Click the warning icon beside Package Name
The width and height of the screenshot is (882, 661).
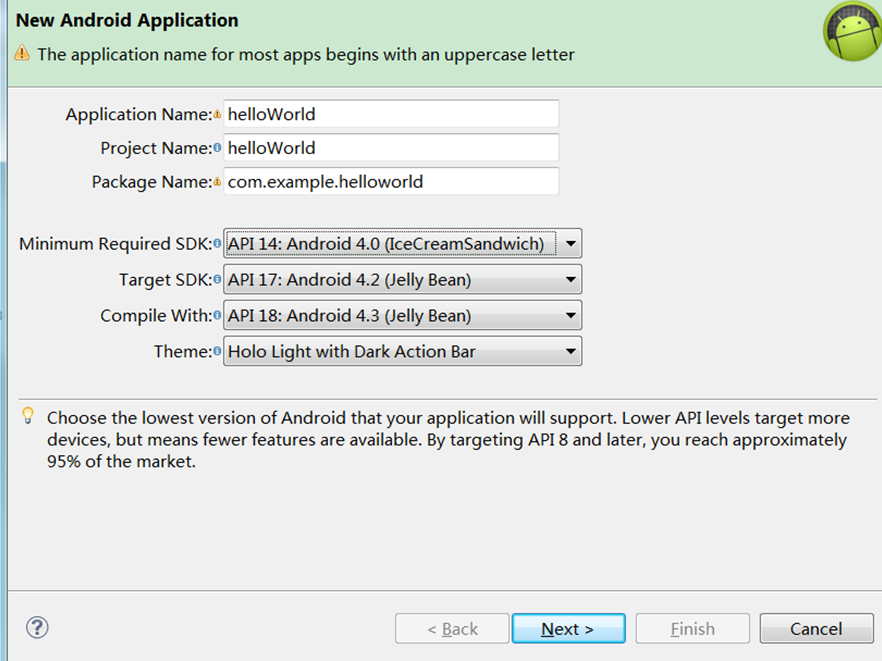click(x=217, y=182)
